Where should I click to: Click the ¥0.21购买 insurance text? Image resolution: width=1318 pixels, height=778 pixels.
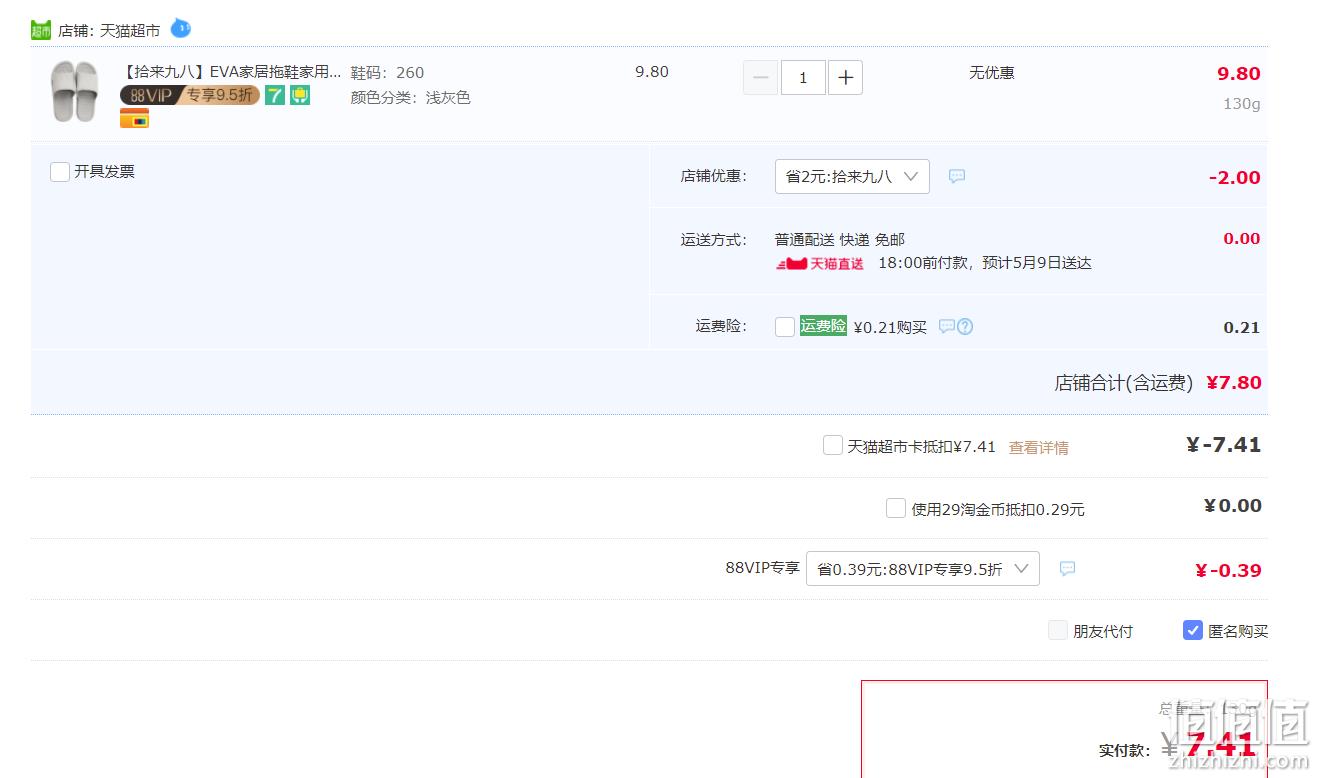tap(890, 327)
